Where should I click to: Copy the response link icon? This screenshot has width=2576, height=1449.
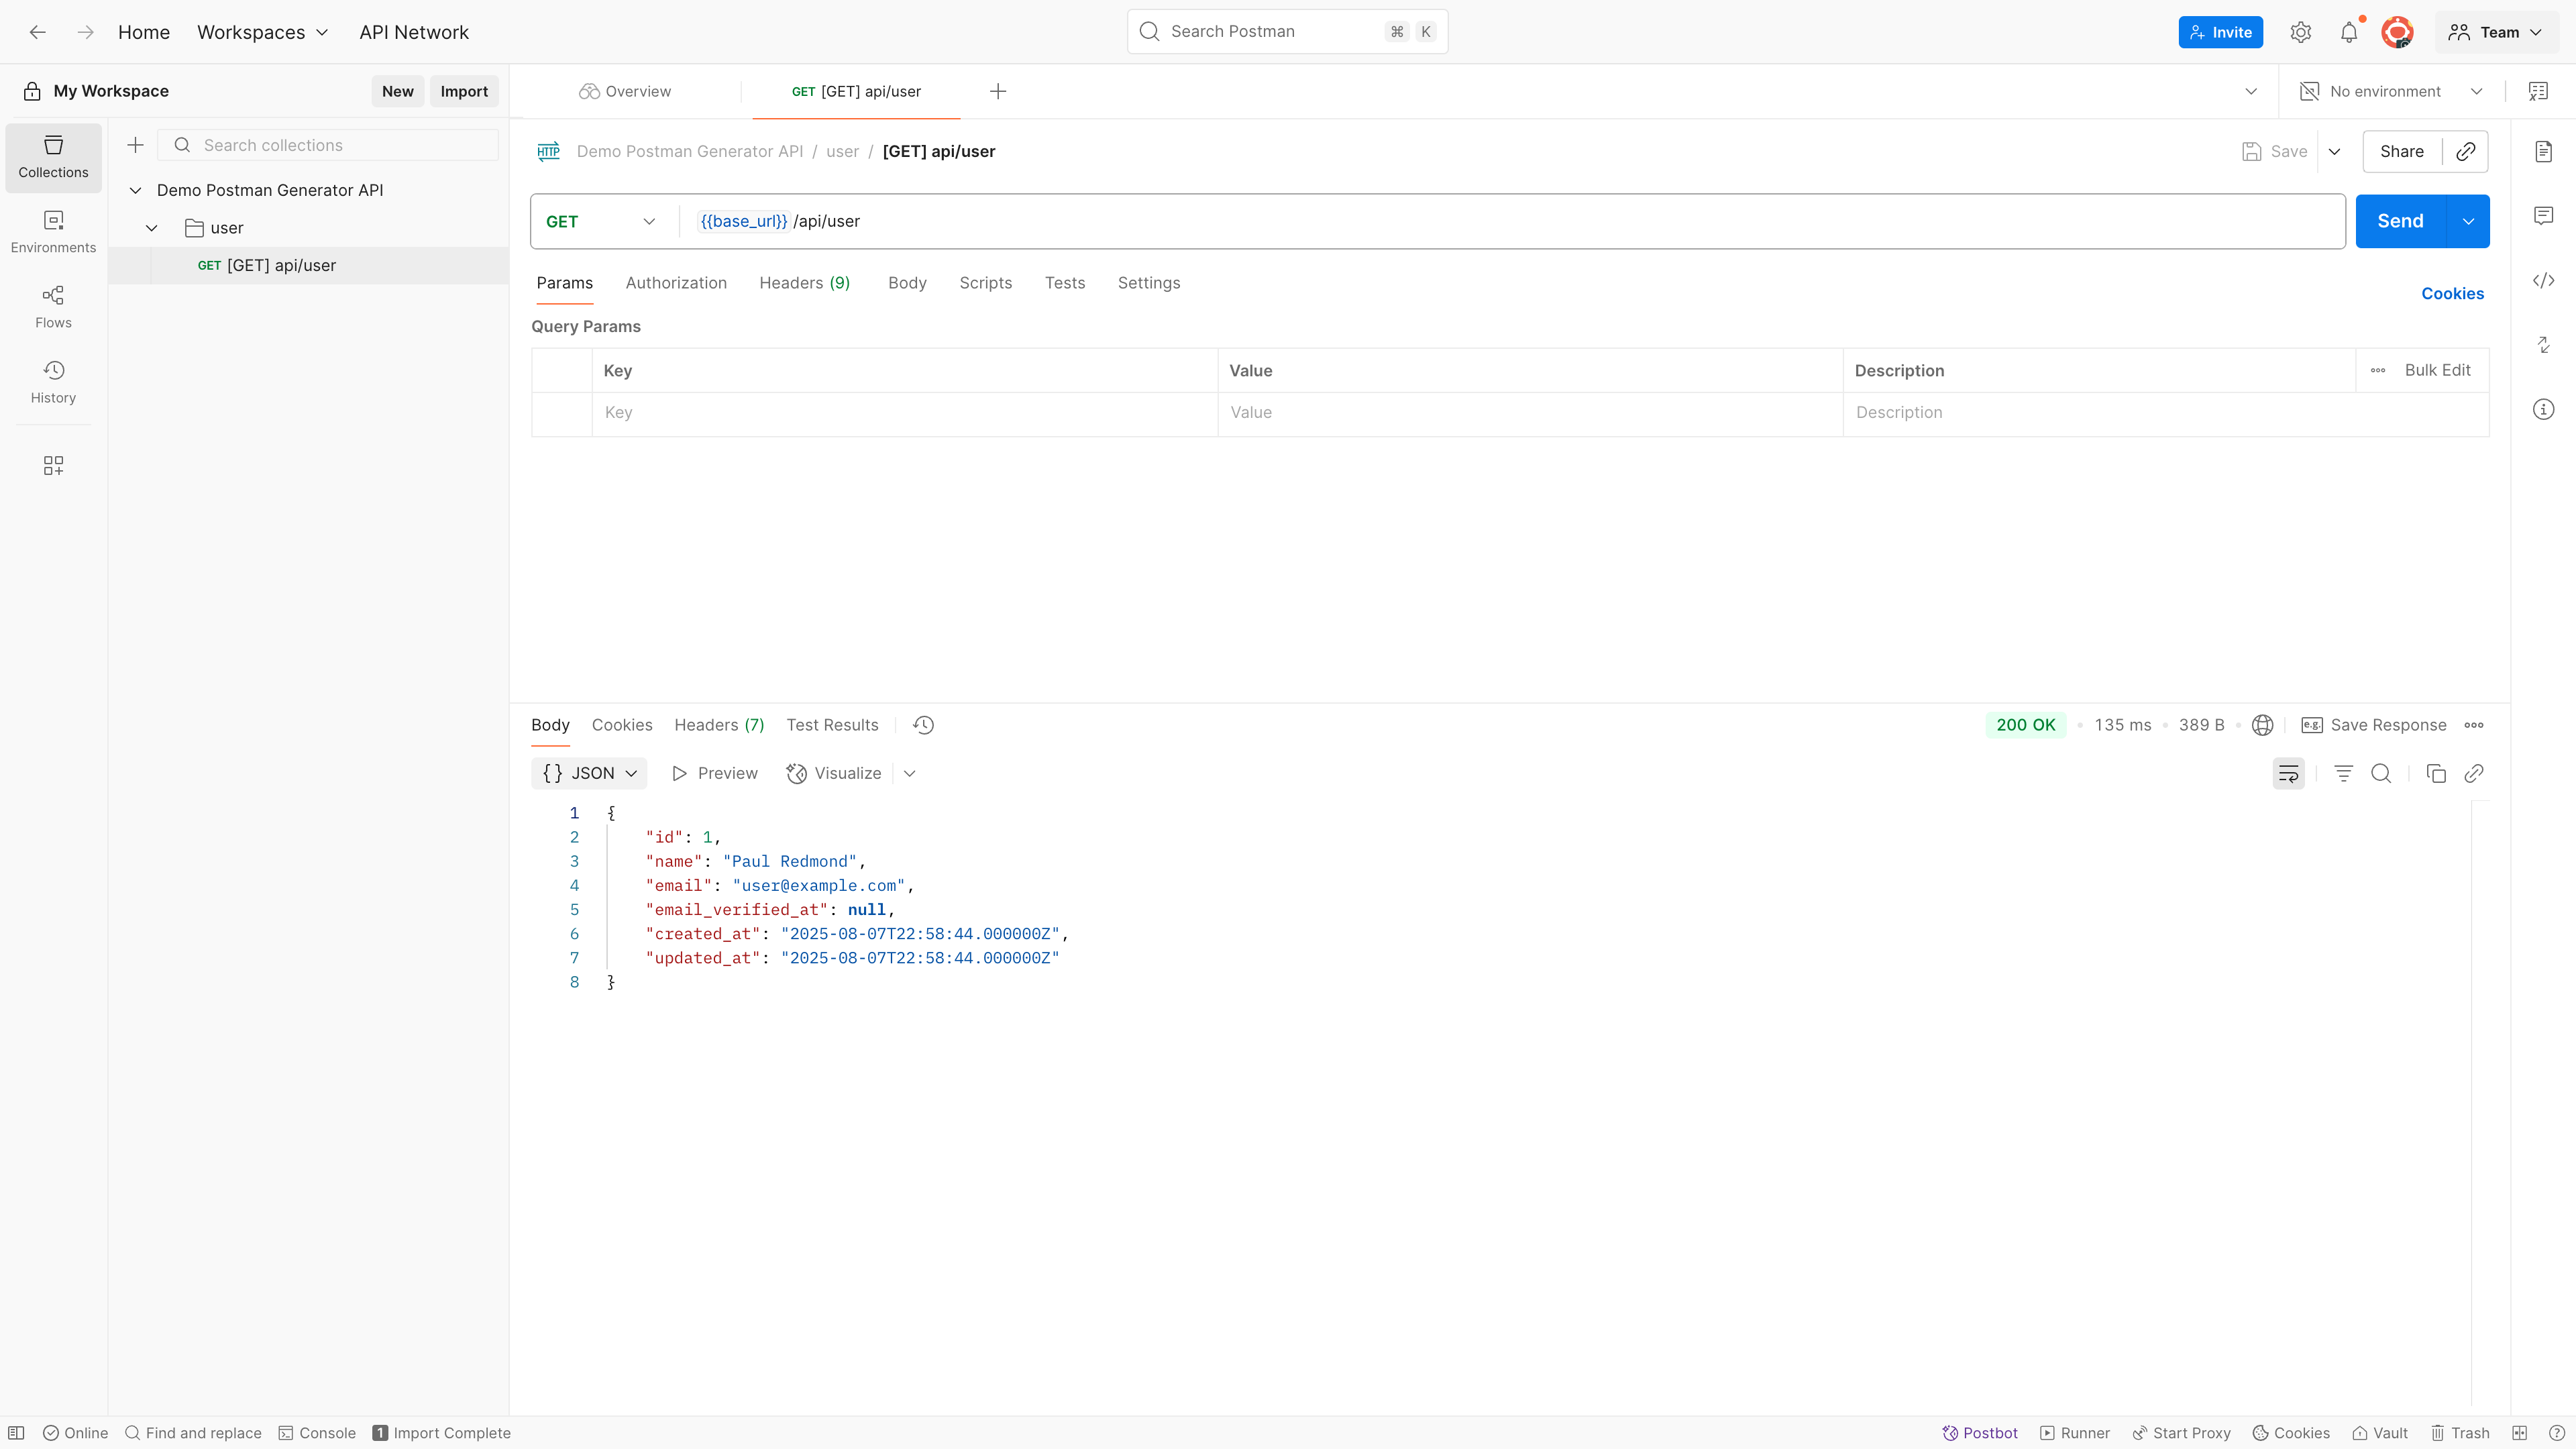(x=2474, y=773)
